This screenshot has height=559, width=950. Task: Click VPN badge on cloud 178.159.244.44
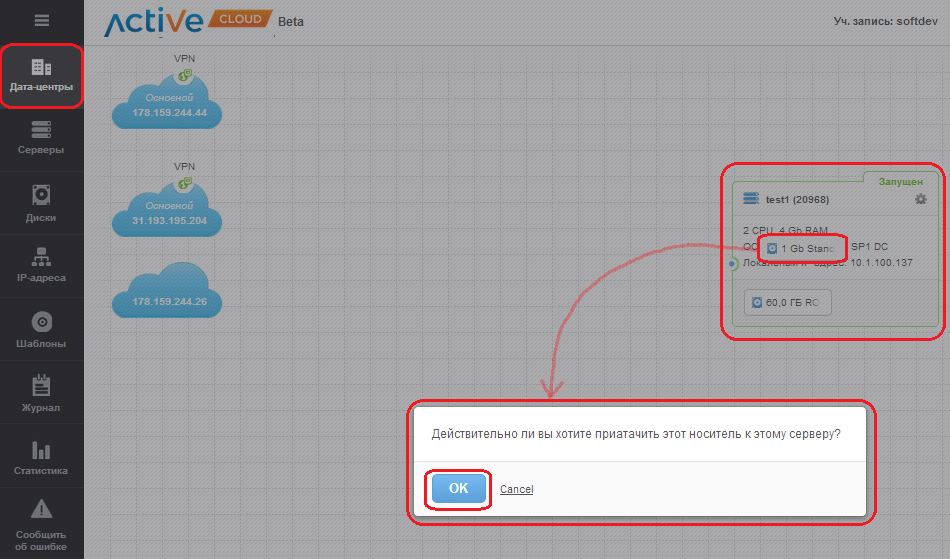pos(184,75)
